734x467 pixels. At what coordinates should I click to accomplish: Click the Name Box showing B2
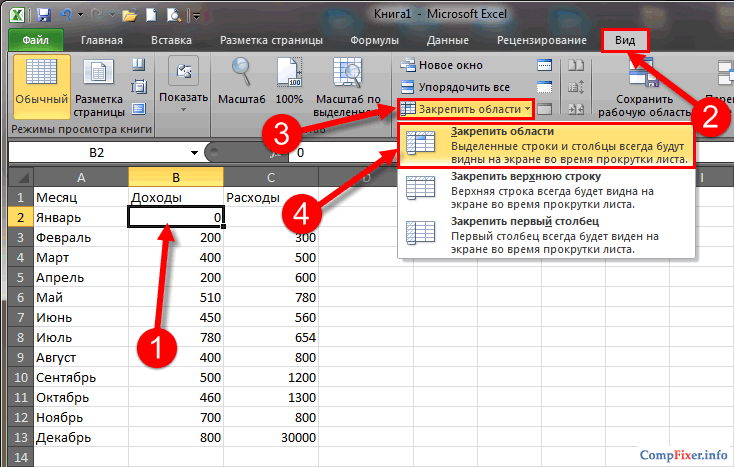click(96, 153)
